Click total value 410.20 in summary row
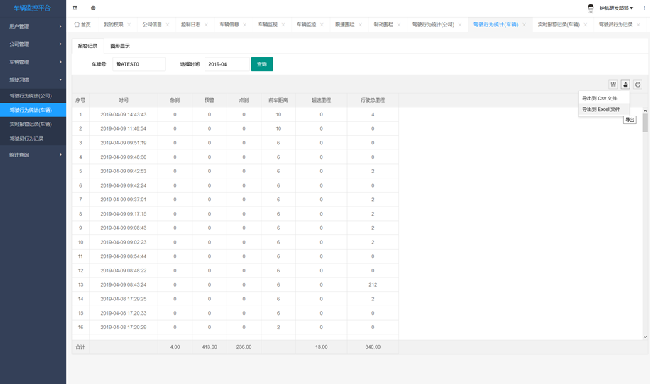This screenshot has width=650, height=384. point(209,347)
